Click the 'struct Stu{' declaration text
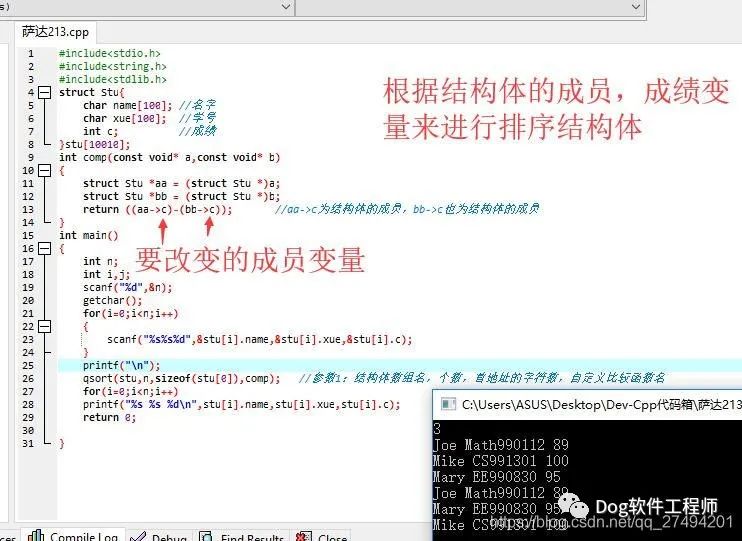This screenshot has width=742, height=541. click(x=92, y=92)
